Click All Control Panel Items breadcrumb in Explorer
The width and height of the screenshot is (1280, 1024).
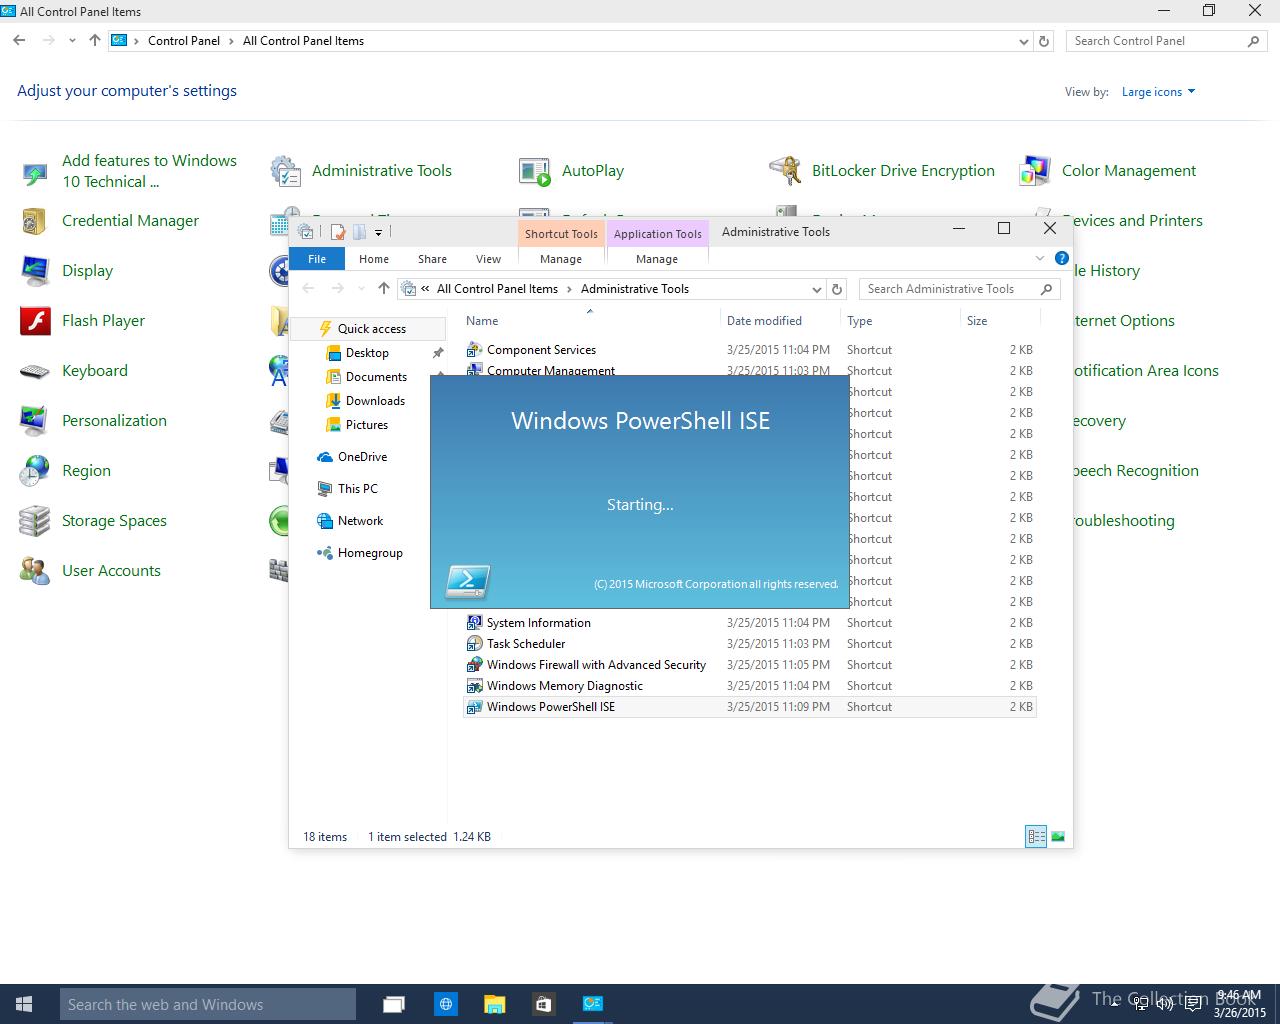(x=497, y=289)
